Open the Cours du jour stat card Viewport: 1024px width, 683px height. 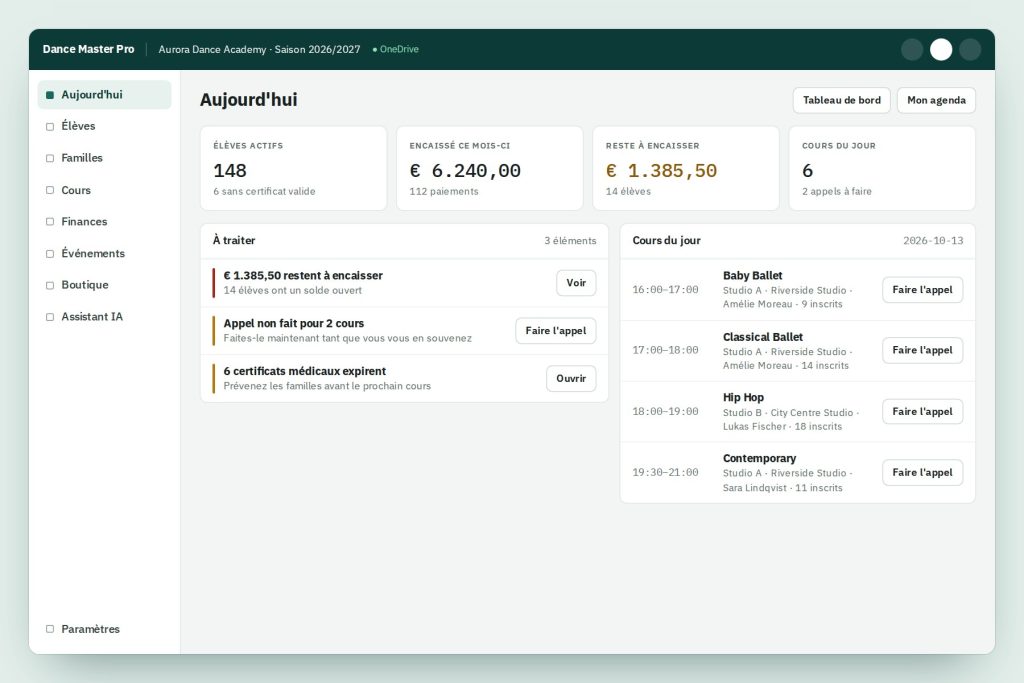point(882,168)
